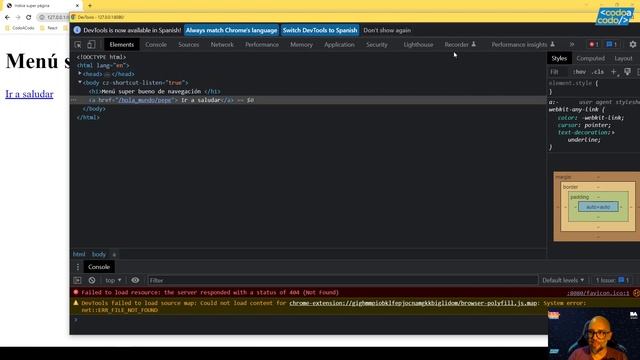Image resolution: width=640 pixels, height=360 pixels.
Task: Open a new browser tab plus
Action: point(90,6)
